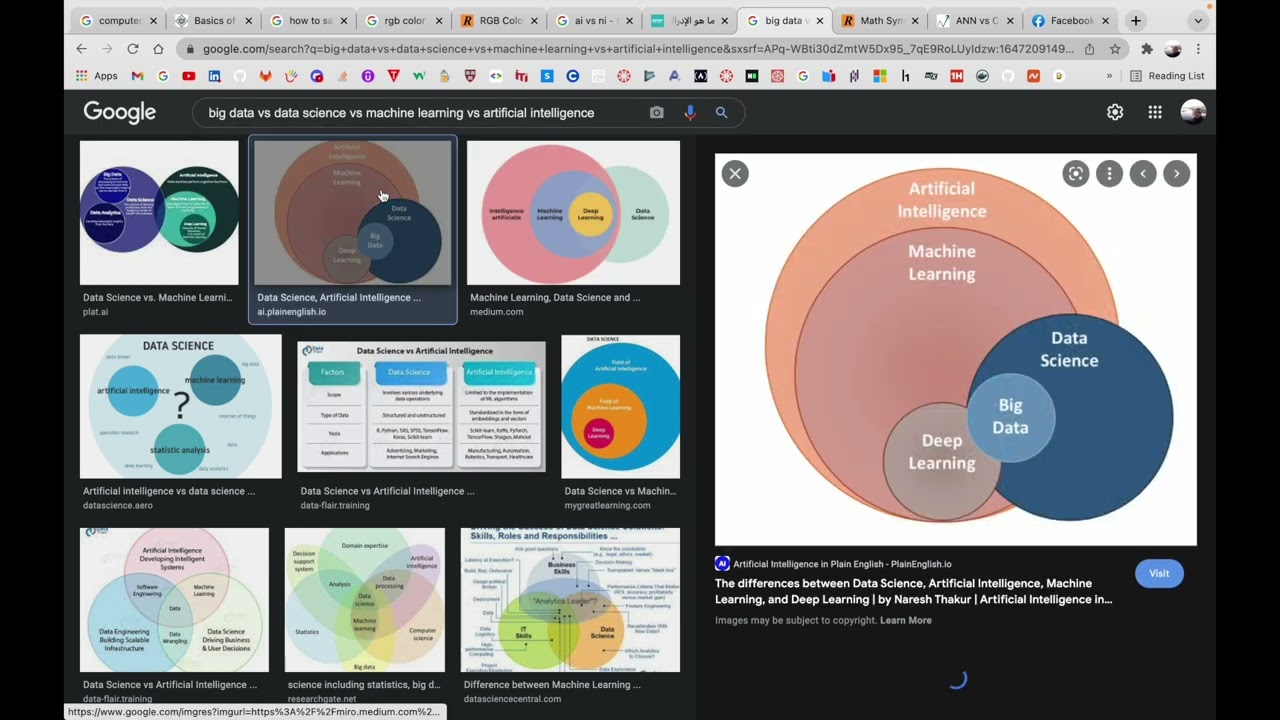Image resolution: width=1280 pixels, height=720 pixels.
Task: Start voice search with microphone icon
Action: point(690,113)
